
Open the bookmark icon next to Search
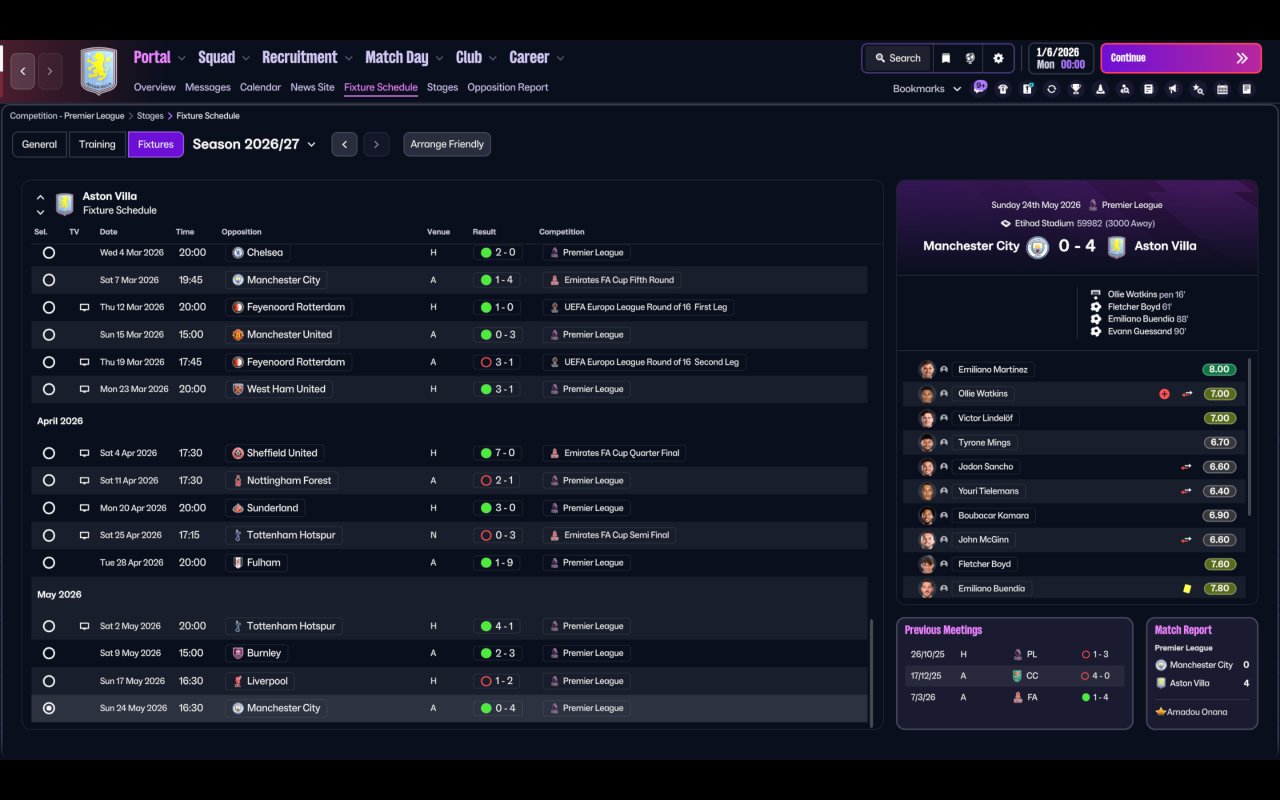click(x=946, y=58)
